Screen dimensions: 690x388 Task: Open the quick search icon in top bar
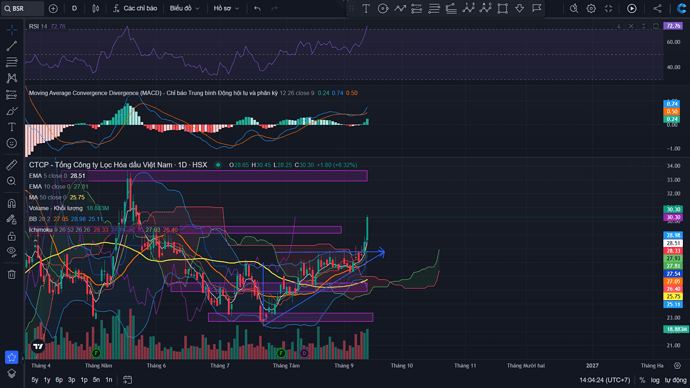coord(574,8)
